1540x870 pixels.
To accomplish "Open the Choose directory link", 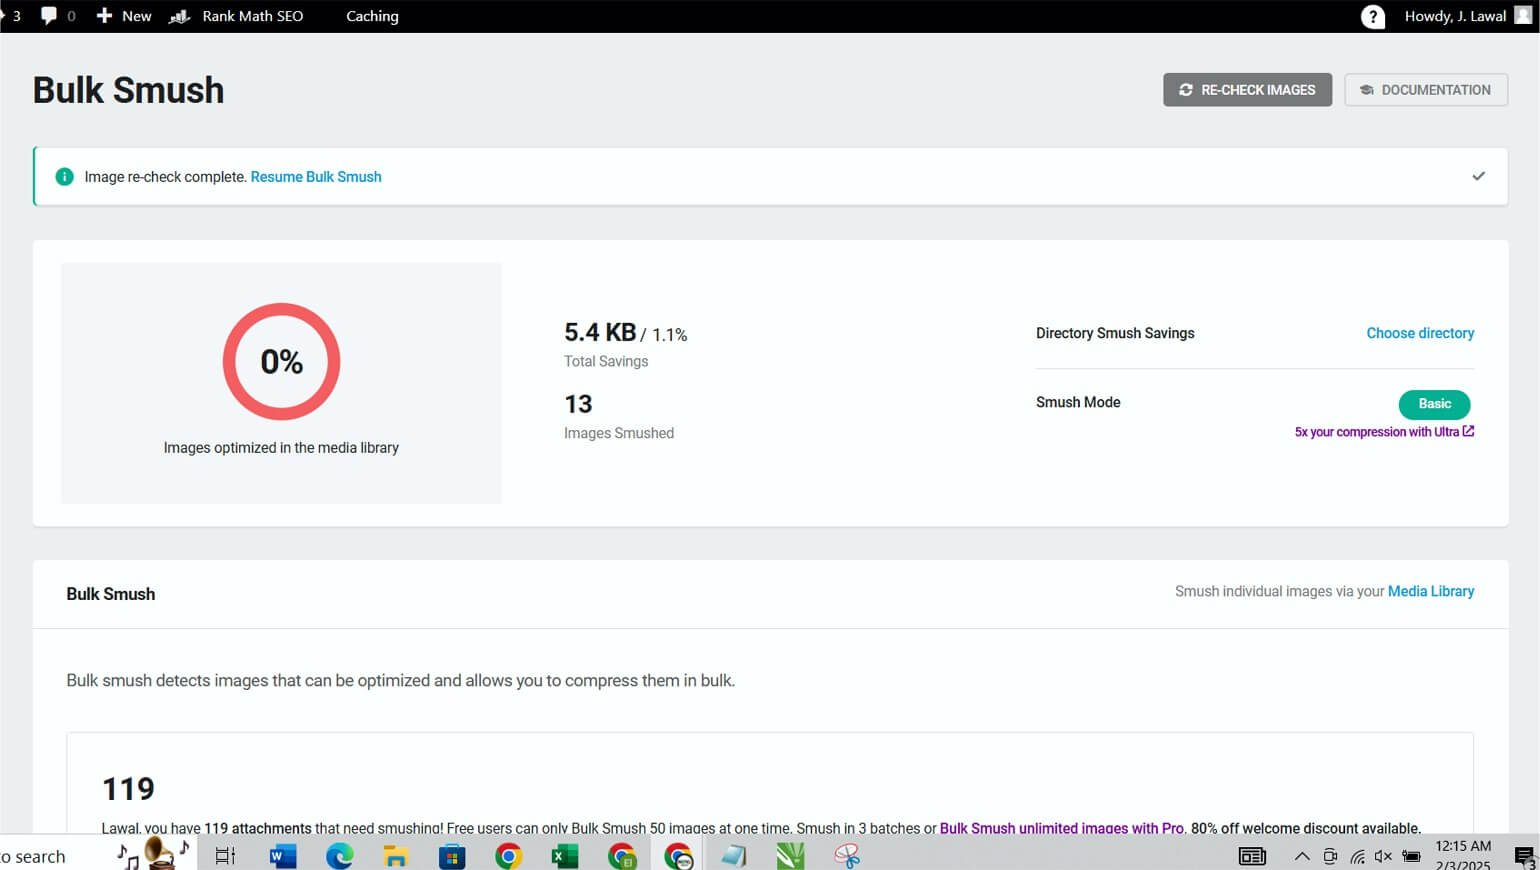I will (x=1420, y=333).
